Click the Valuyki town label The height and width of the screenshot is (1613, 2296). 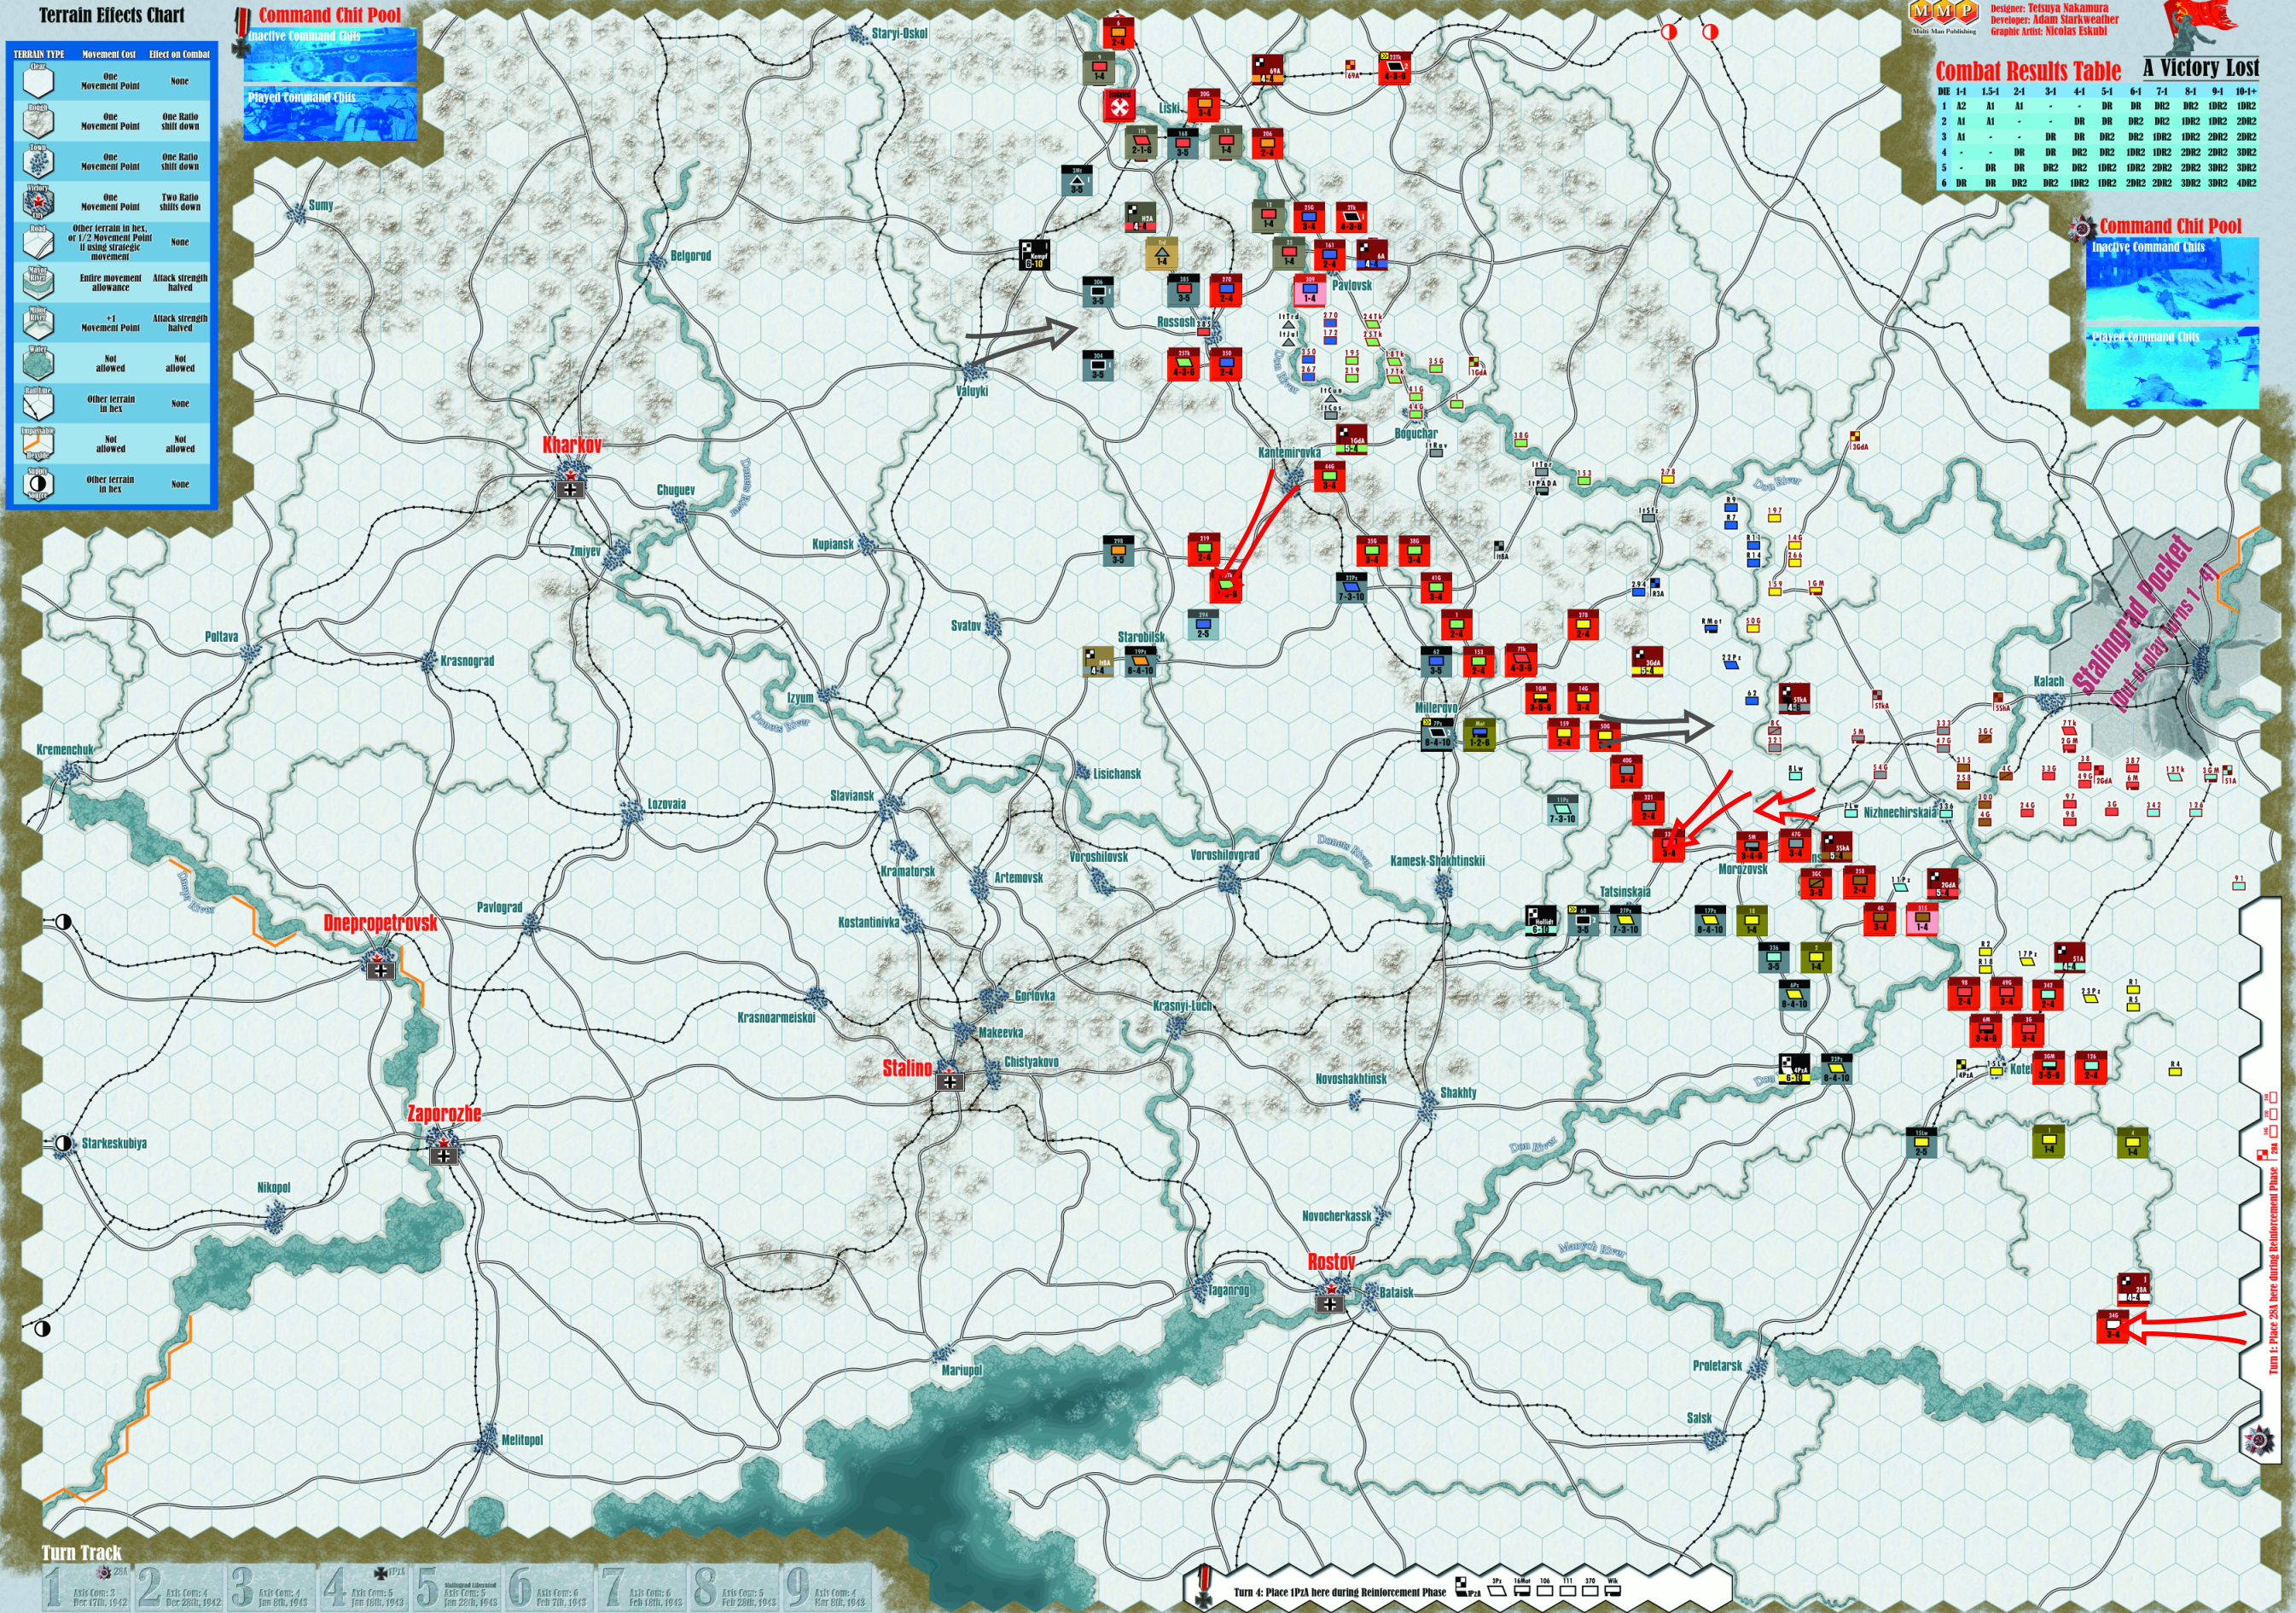972,391
